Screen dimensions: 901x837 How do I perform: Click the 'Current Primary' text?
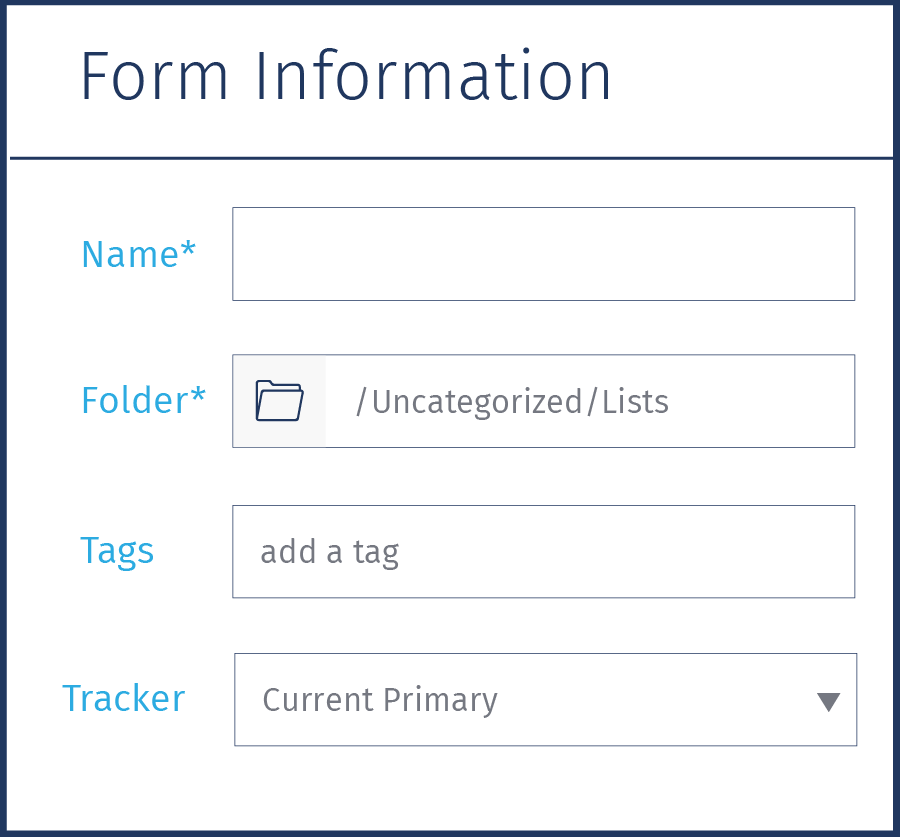[x=380, y=700]
